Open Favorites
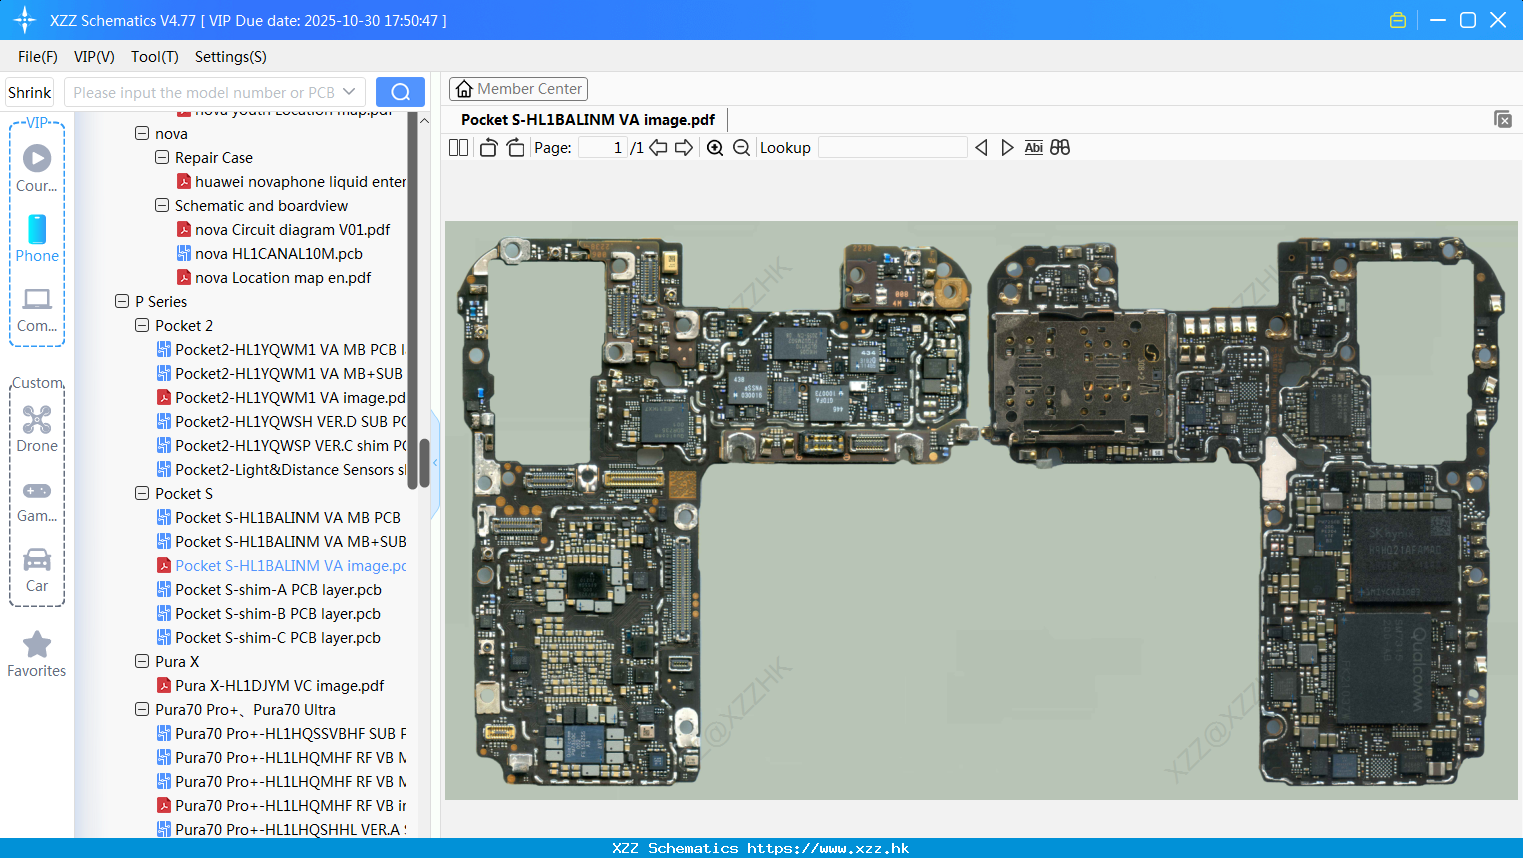 click(37, 655)
